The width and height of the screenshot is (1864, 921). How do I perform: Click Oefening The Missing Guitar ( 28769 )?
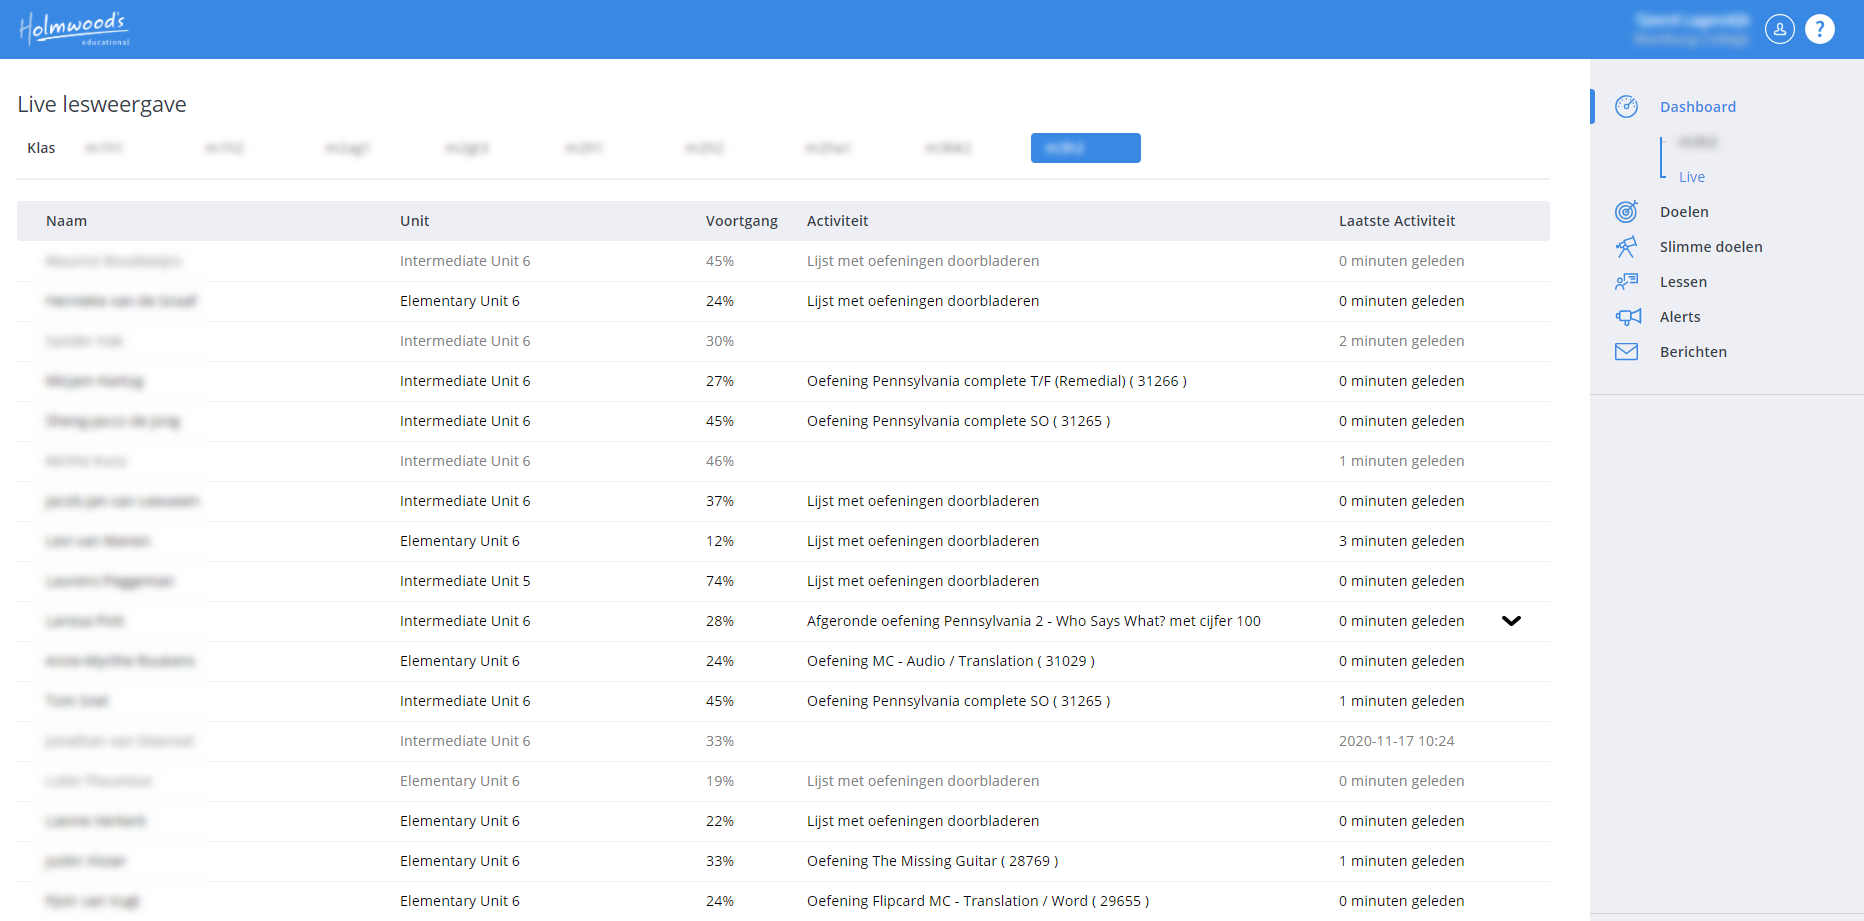pos(932,861)
